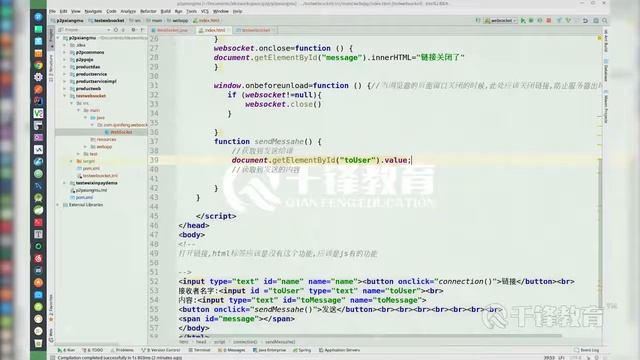Open the red NetEase music icon in dock
Image resolution: width=640 pixels, height=360 pixels.
pos(38,258)
